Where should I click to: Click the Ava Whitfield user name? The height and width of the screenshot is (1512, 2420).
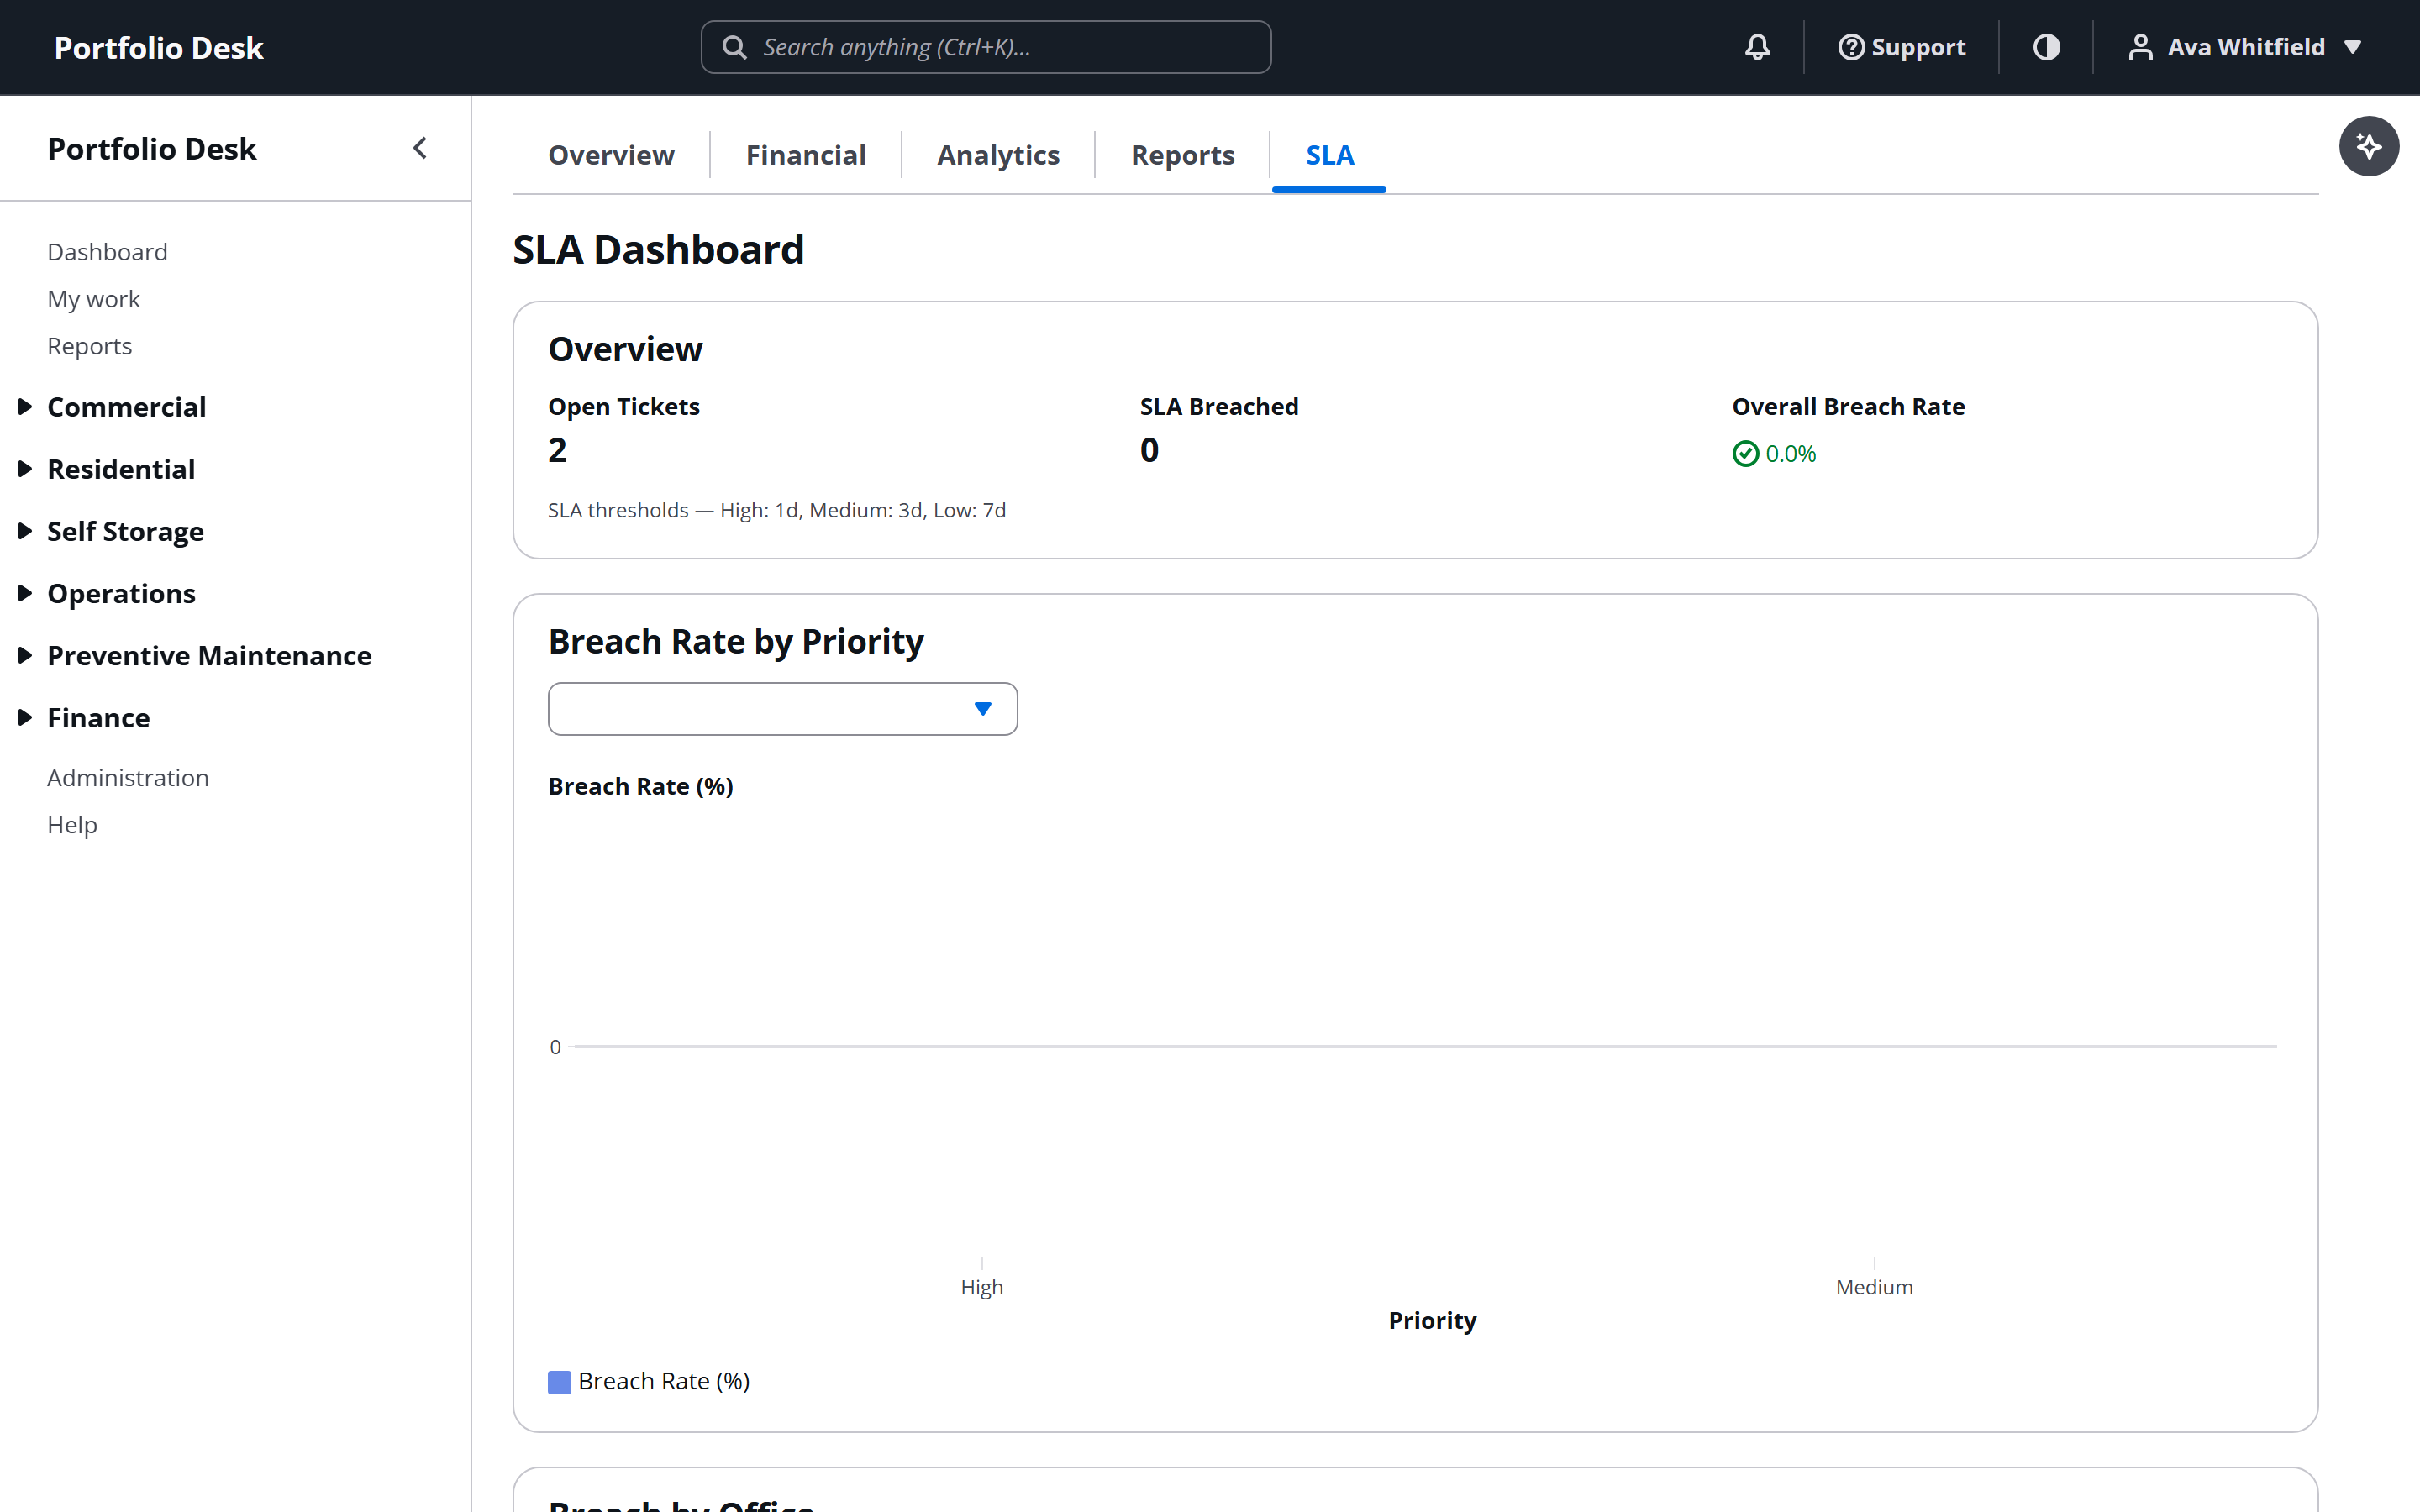[2245, 47]
